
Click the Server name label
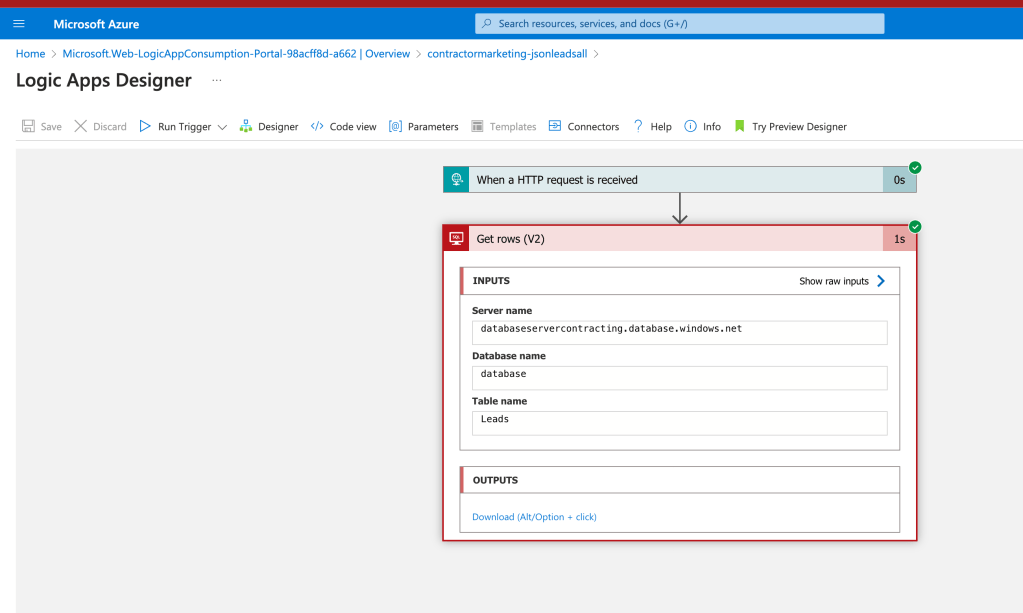[502, 310]
